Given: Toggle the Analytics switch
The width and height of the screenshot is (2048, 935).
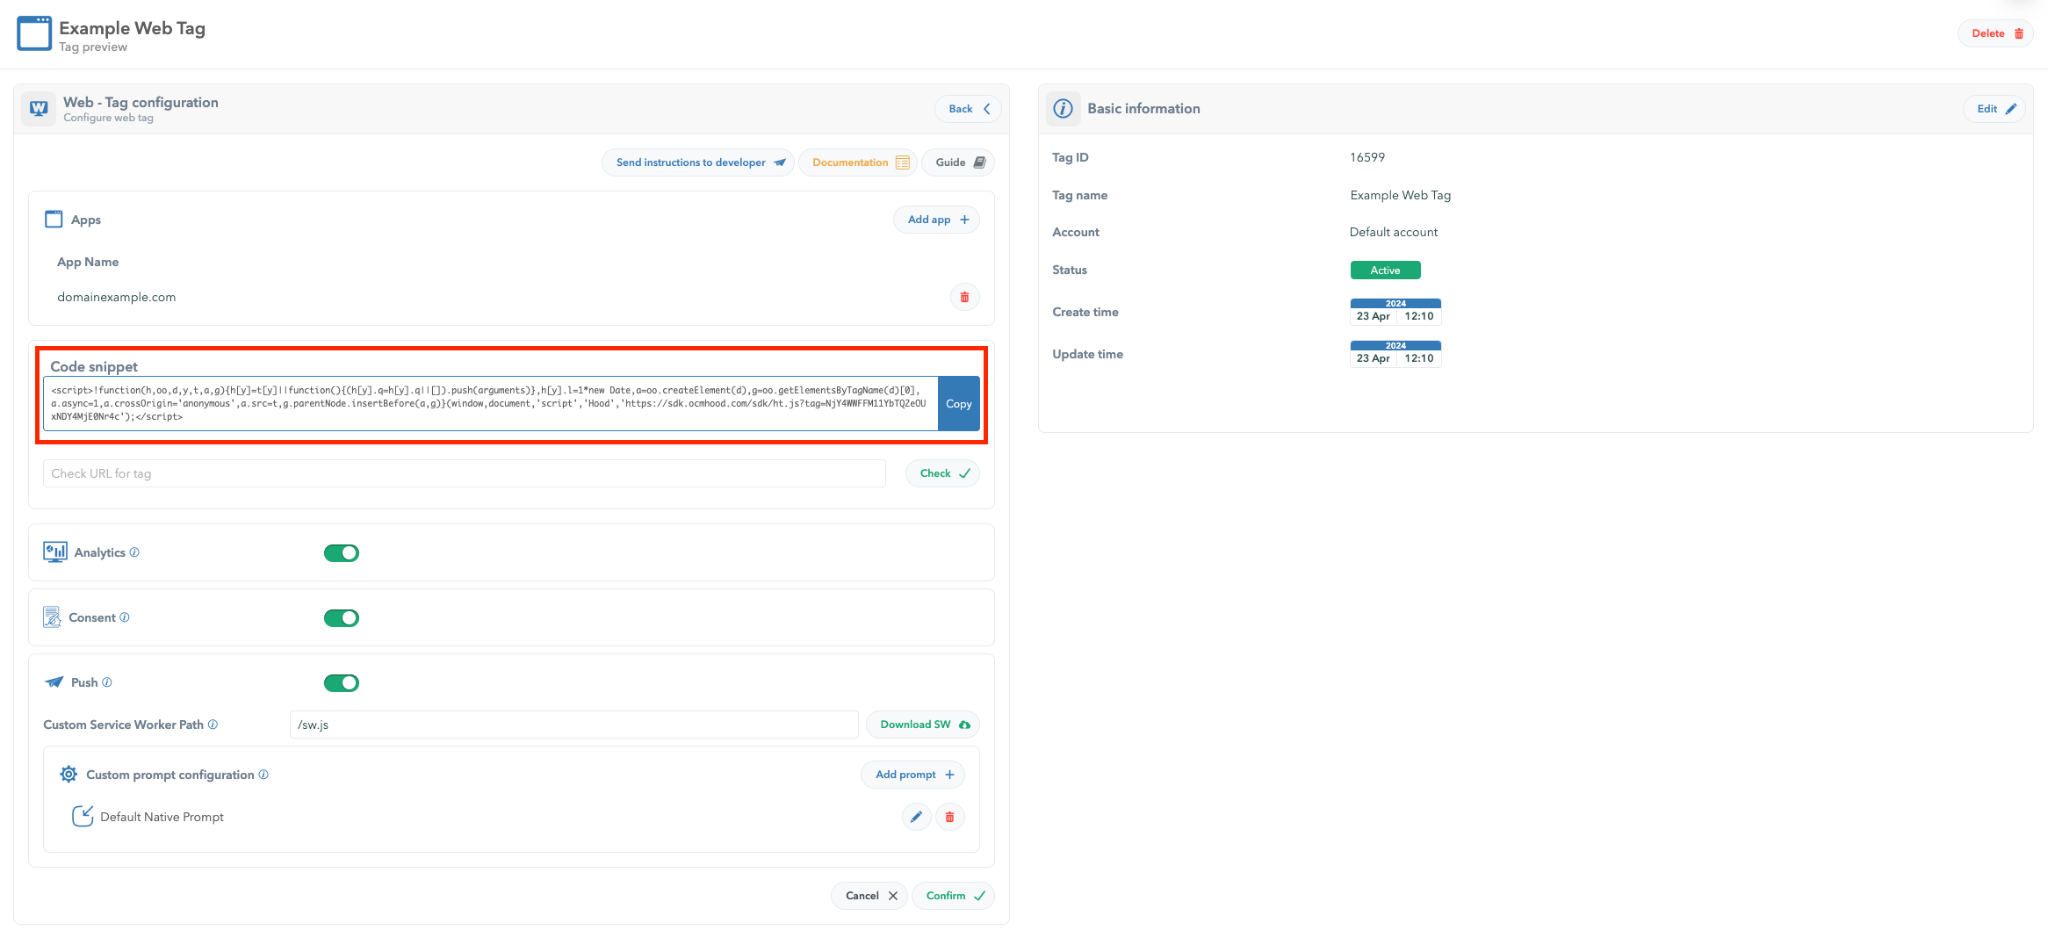Looking at the screenshot, I should [x=341, y=553].
